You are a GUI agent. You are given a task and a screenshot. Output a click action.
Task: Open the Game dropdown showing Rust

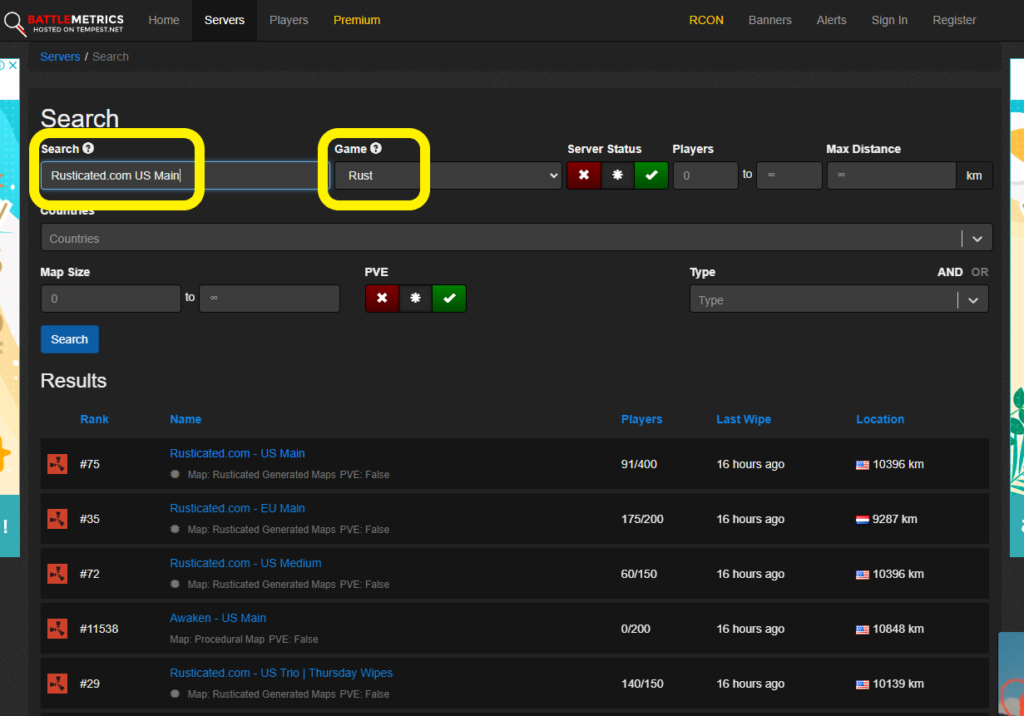pyautogui.click(x=447, y=175)
